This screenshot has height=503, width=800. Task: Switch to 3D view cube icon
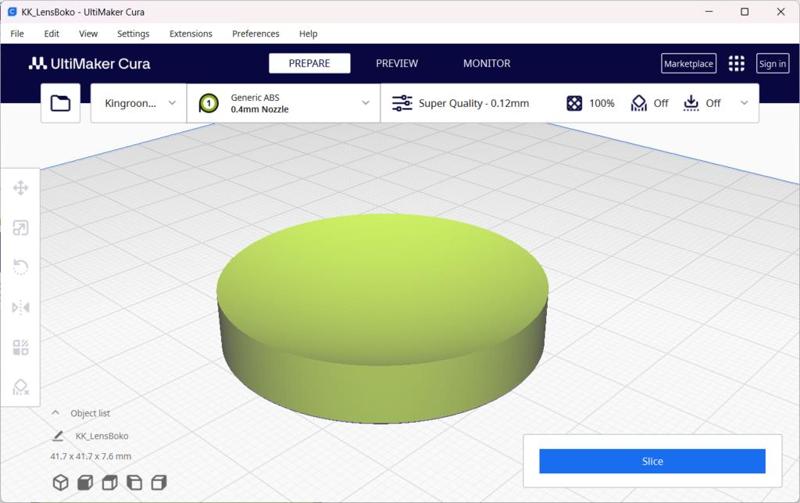coord(61,482)
